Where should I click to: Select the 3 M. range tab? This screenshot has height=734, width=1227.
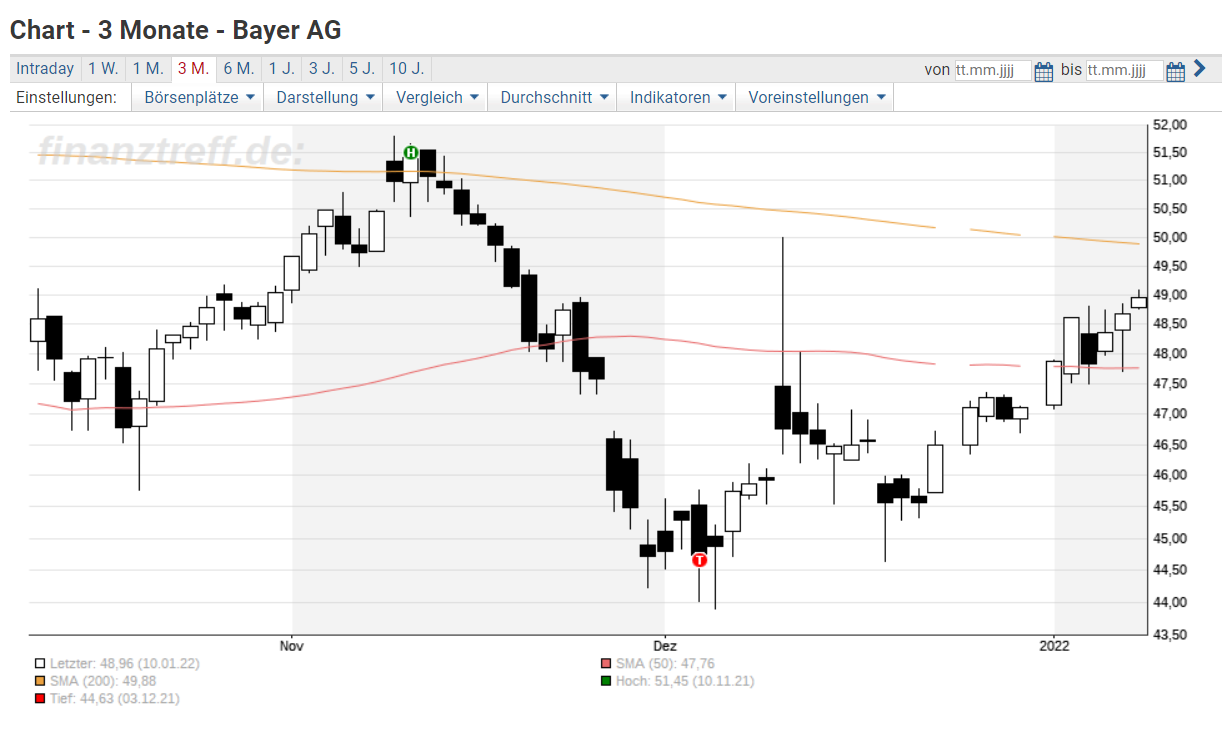point(193,69)
